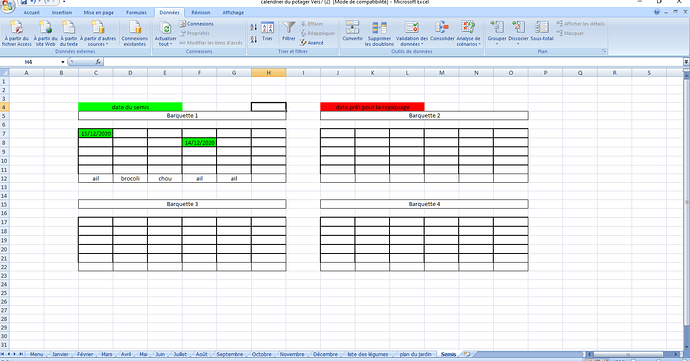The height and width of the screenshot is (361, 690).
Task: Import data from web site
Action: (45, 33)
